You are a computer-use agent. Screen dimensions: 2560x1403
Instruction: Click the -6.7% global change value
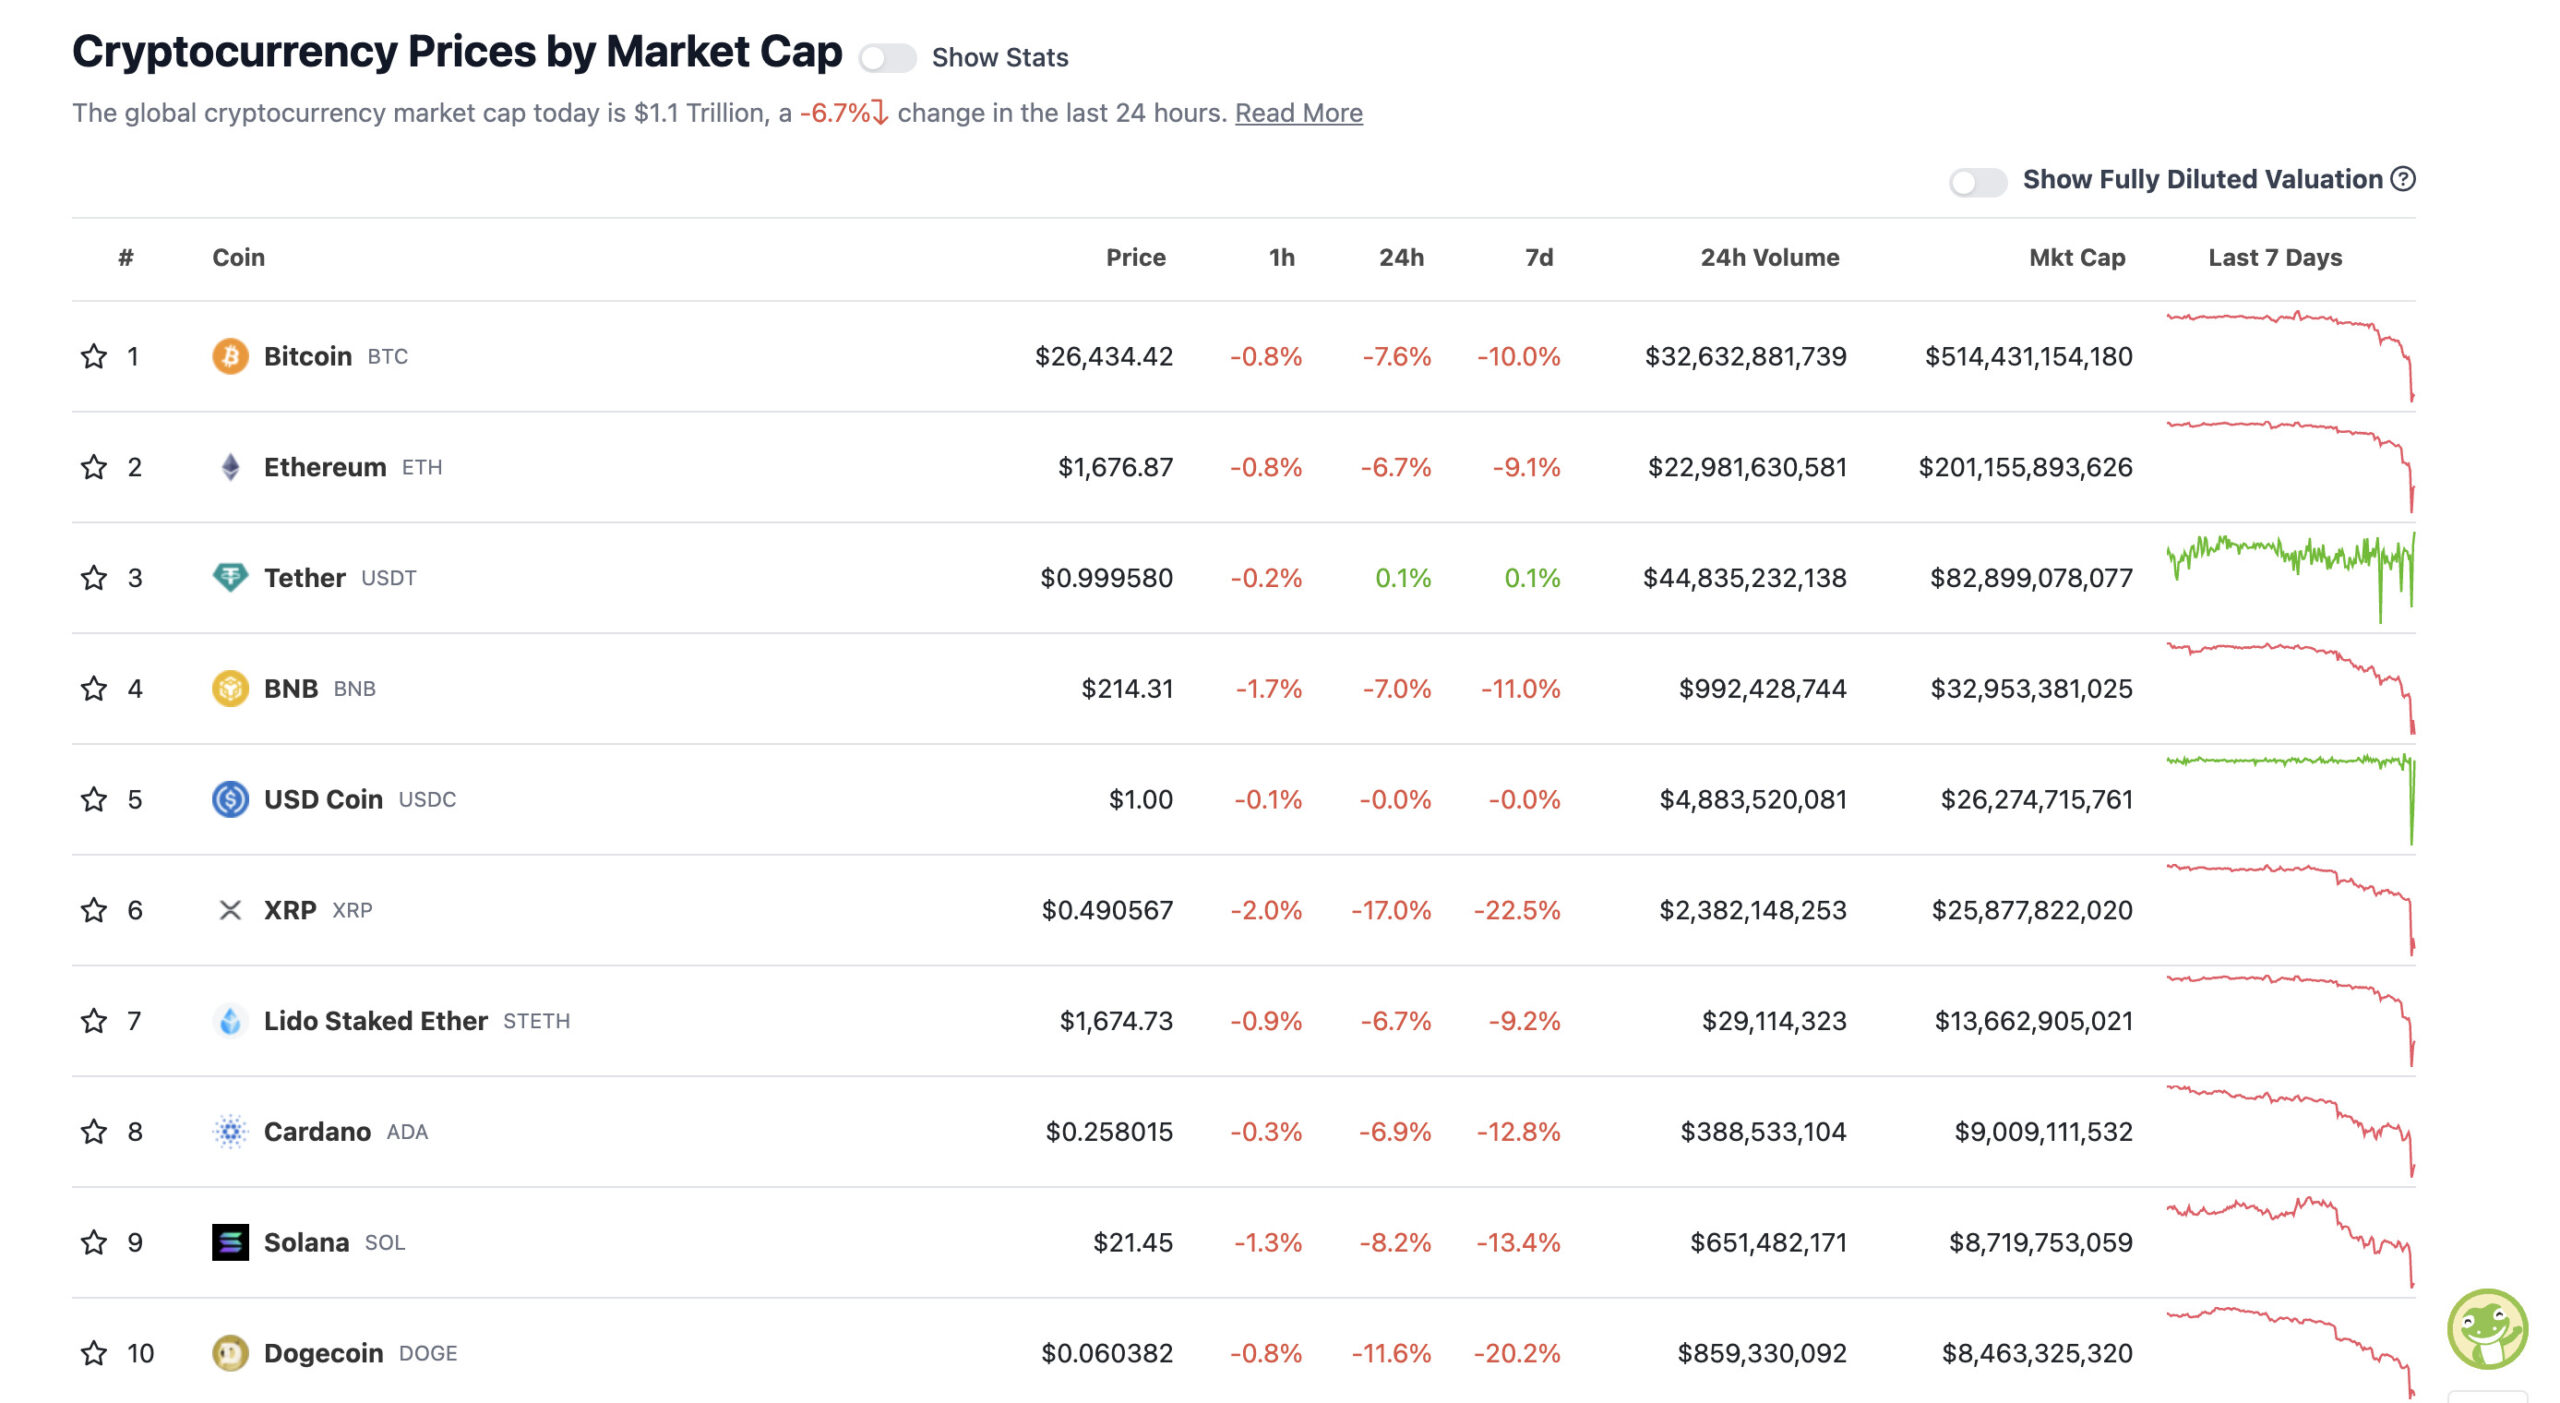coord(843,113)
